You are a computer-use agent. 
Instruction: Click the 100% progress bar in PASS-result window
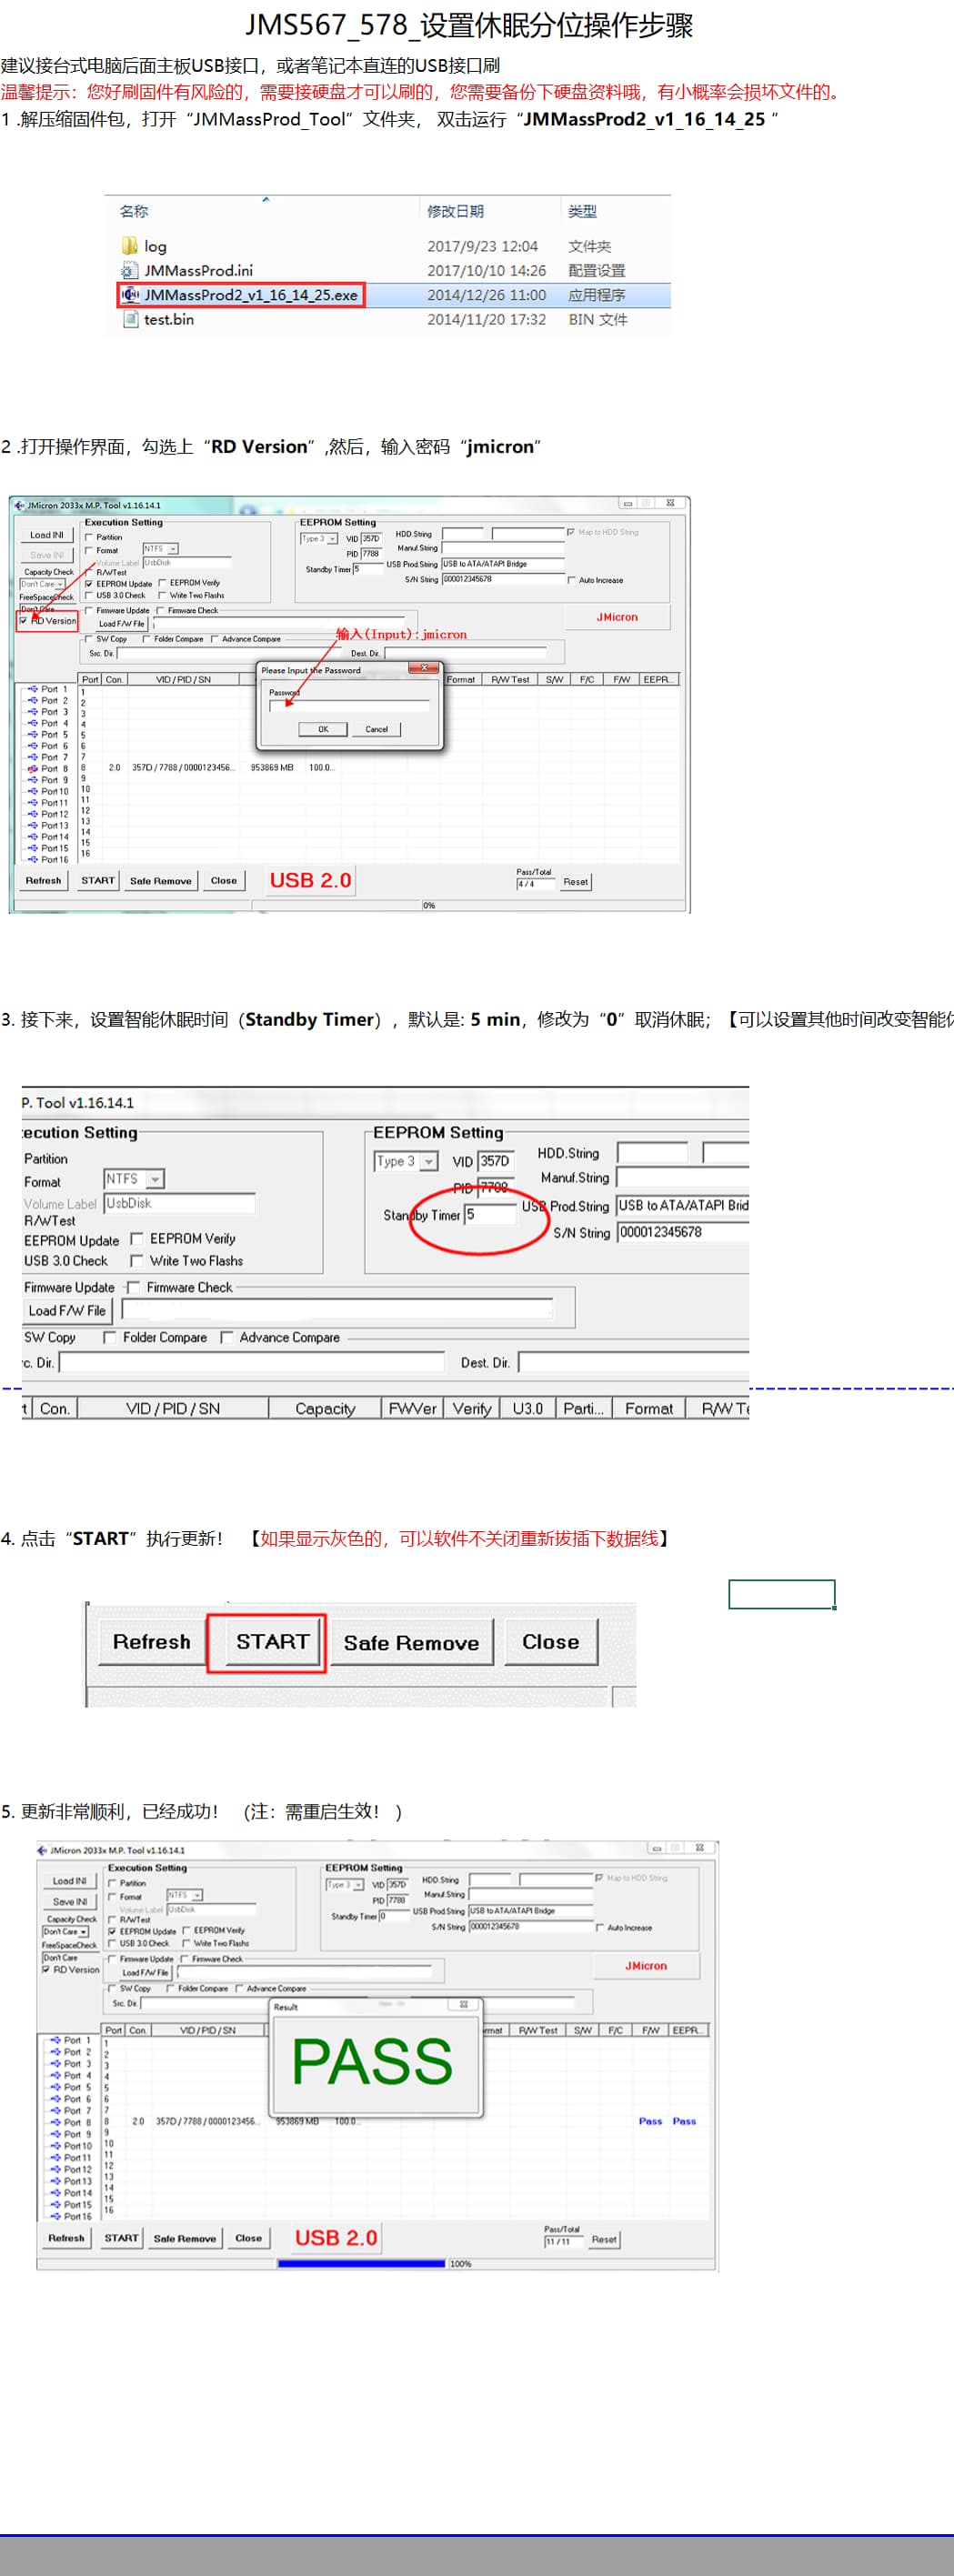(361, 2263)
